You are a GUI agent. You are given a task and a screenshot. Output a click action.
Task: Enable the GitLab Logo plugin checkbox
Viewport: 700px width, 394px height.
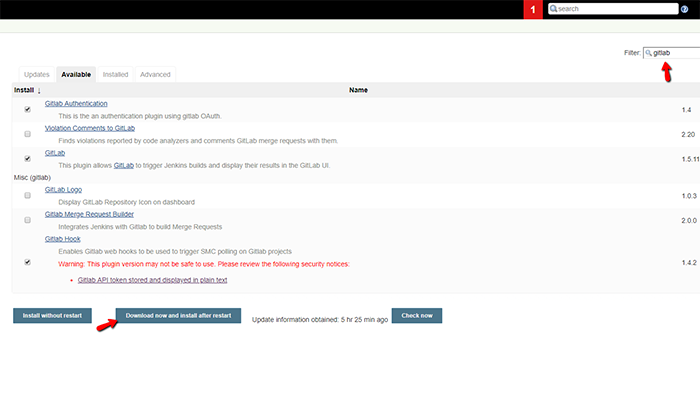(x=28, y=195)
